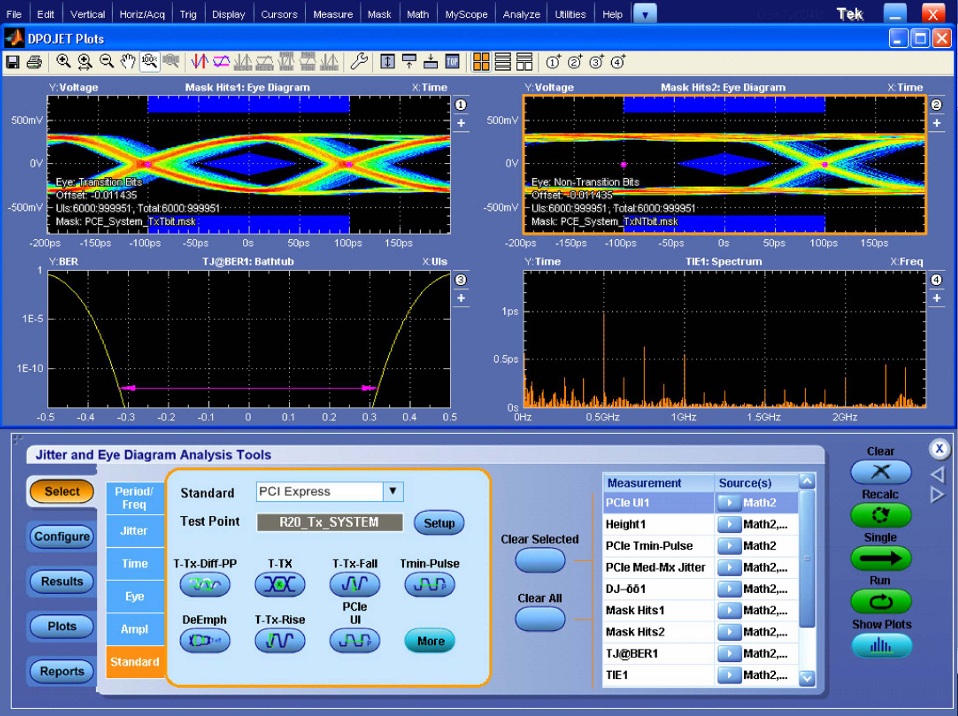This screenshot has width=958, height=716.
Task: Select the DeEmph measurement icon
Action: [x=205, y=640]
